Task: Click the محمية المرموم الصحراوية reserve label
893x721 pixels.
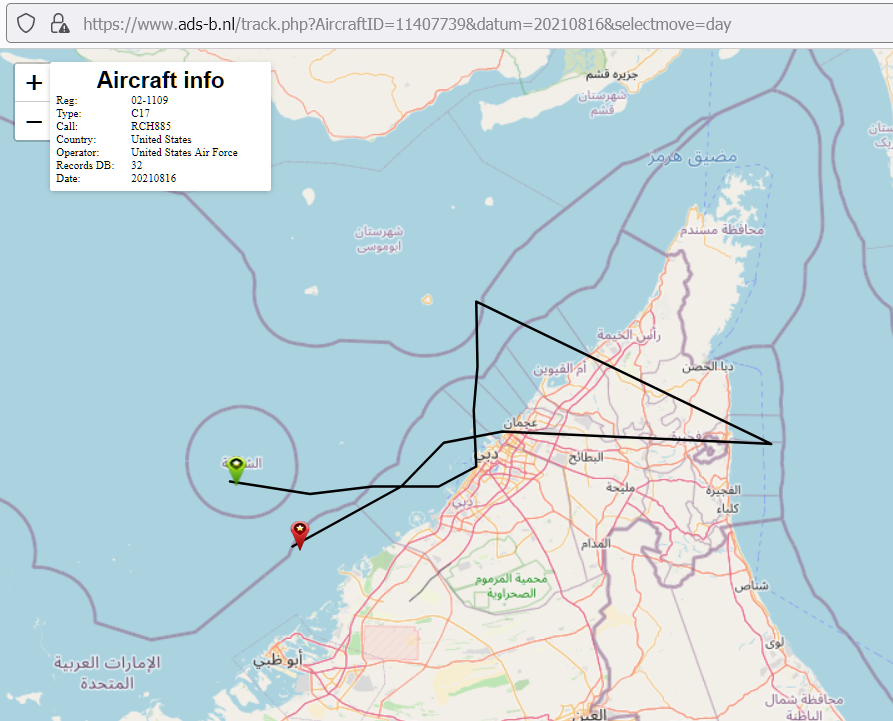Action: coord(511,586)
